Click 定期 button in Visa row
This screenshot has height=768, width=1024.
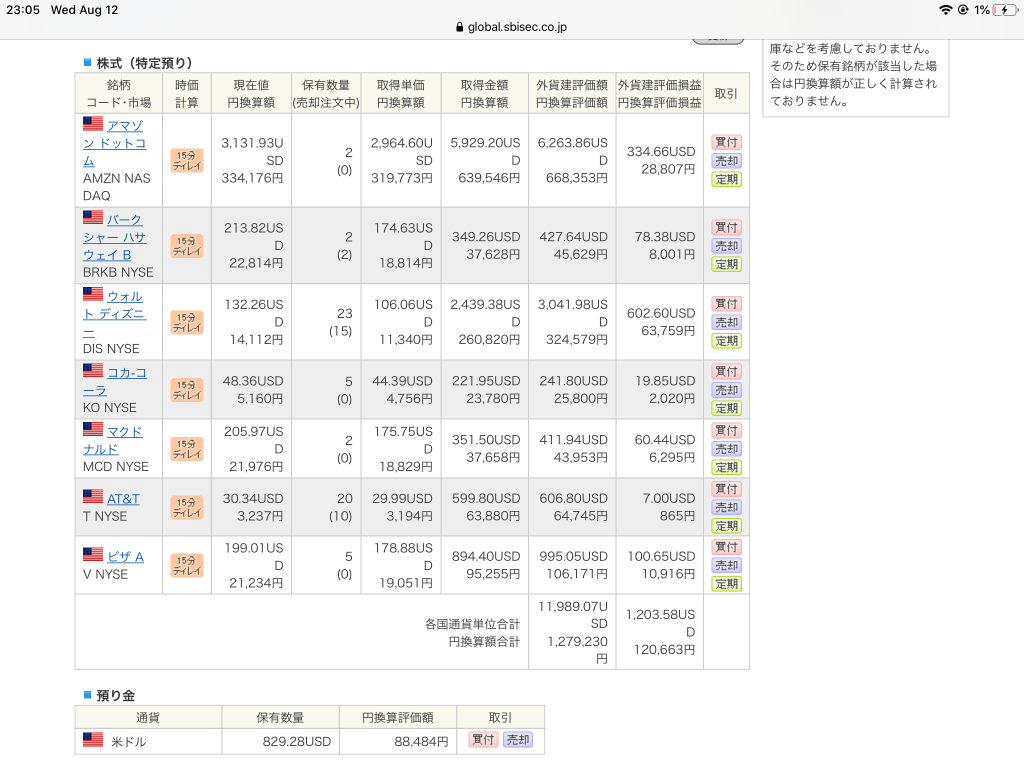pyautogui.click(x=726, y=584)
